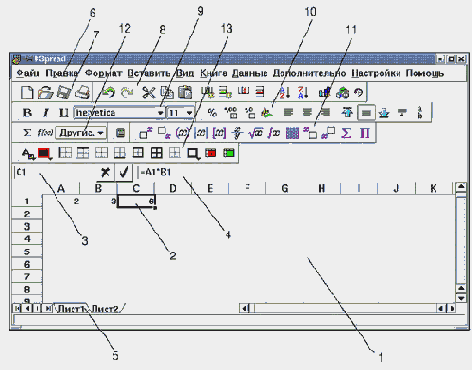Cut selection with the scissors icon
472x370 pixels.
coord(149,92)
